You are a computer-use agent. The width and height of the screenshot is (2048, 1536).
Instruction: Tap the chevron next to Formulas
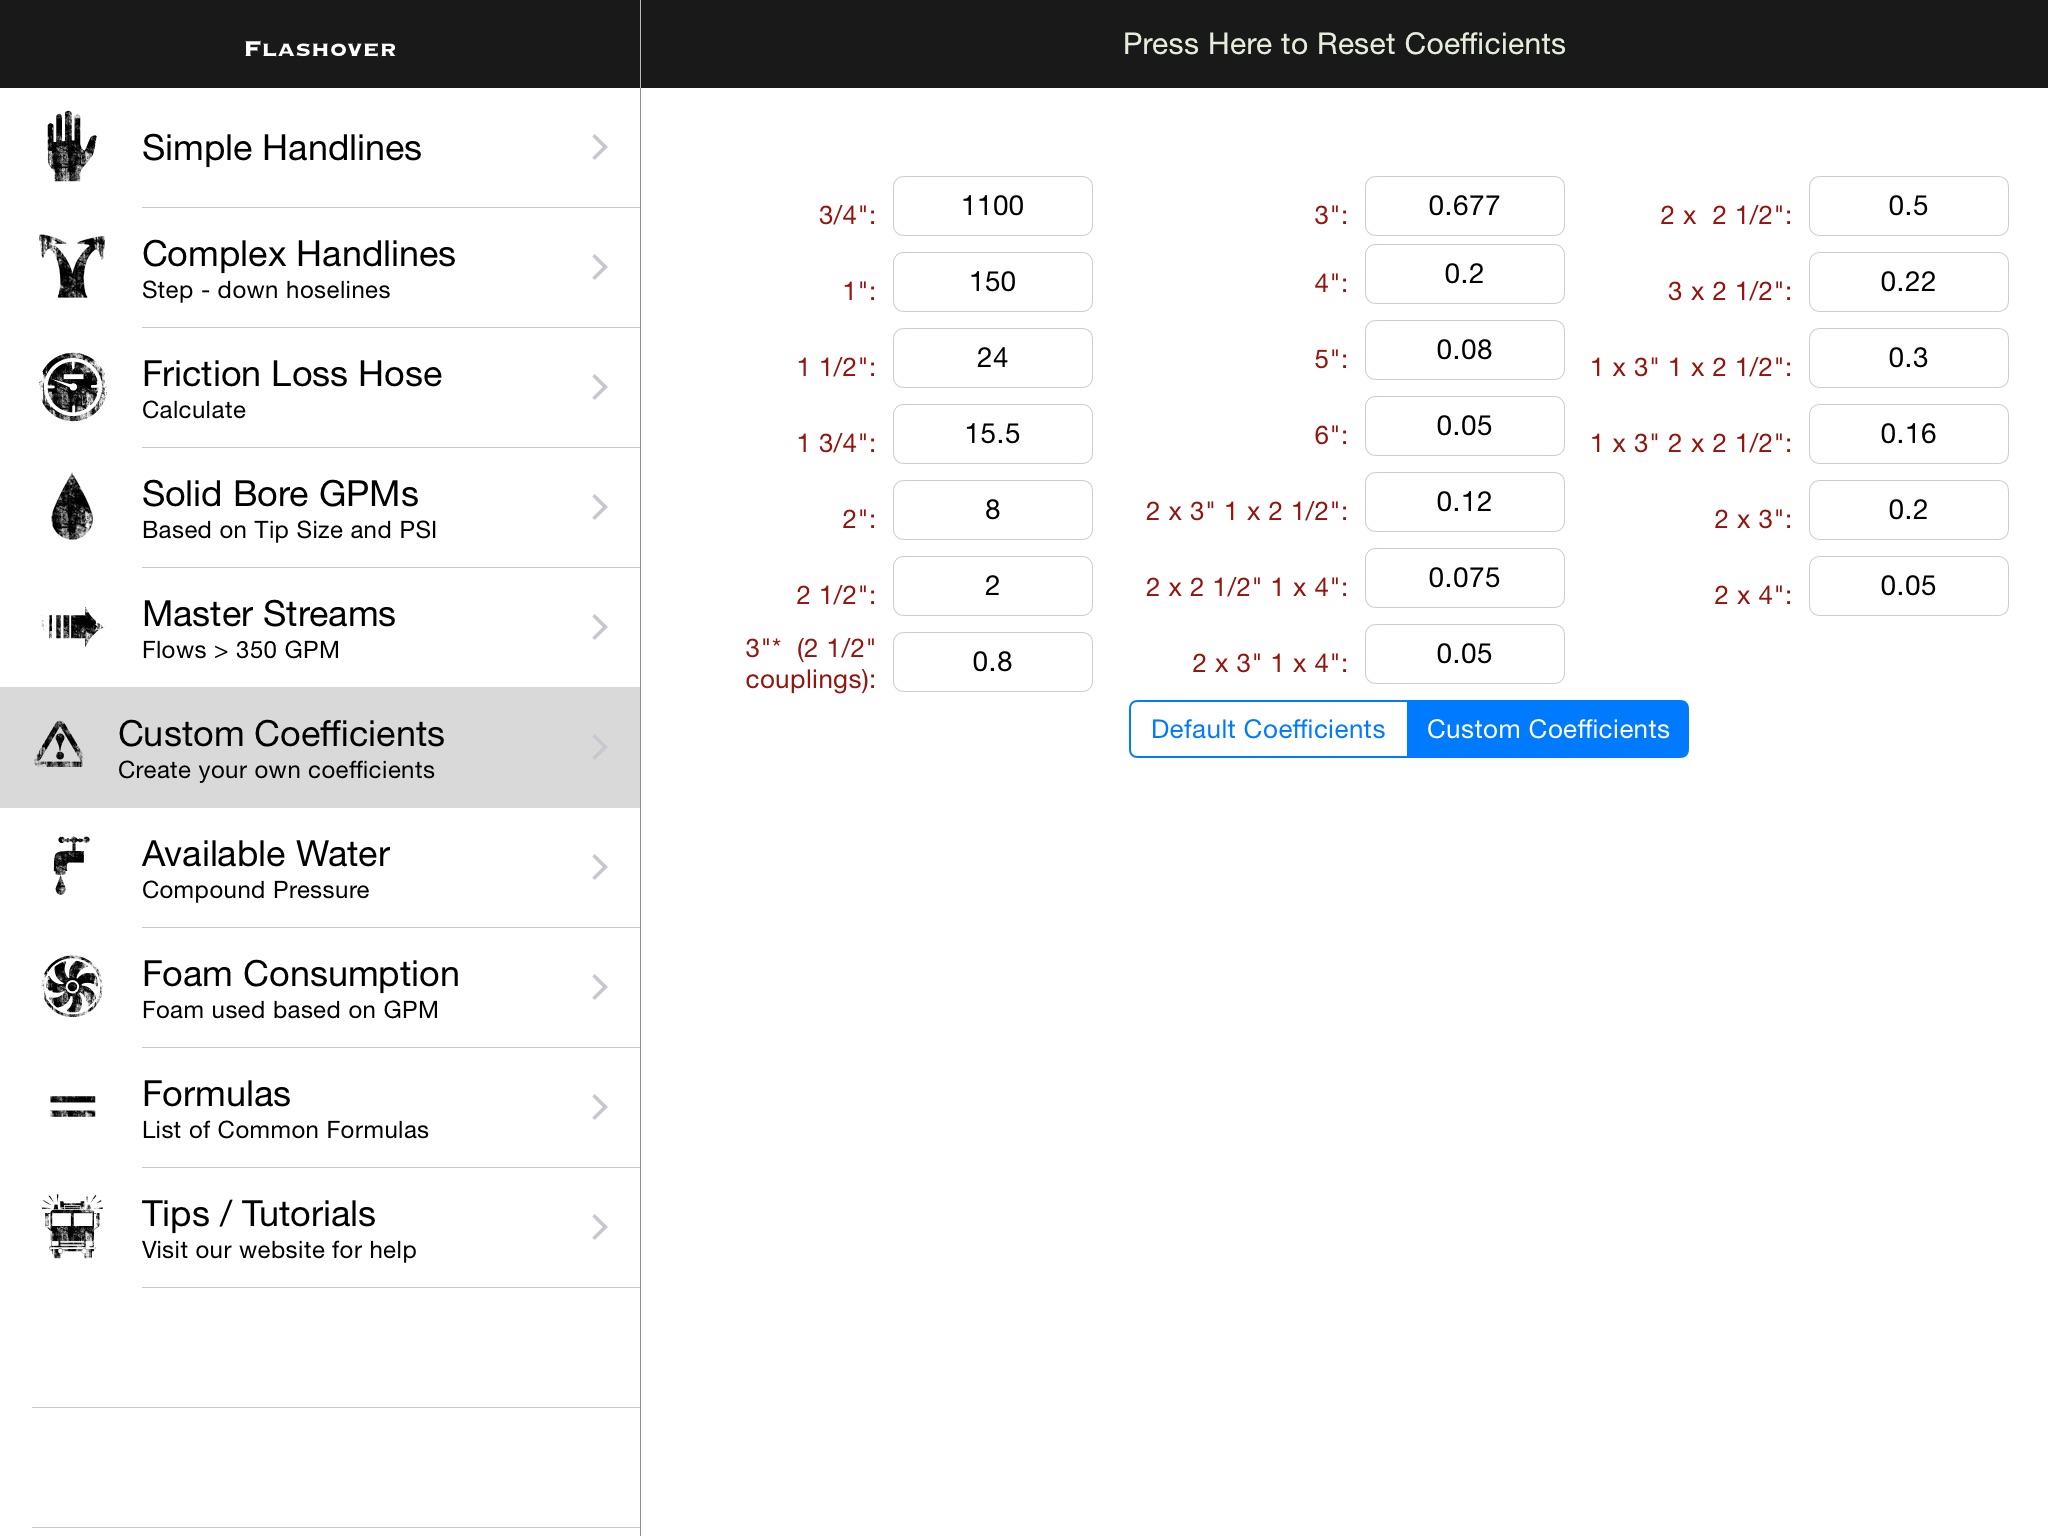click(x=599, y=1107)
